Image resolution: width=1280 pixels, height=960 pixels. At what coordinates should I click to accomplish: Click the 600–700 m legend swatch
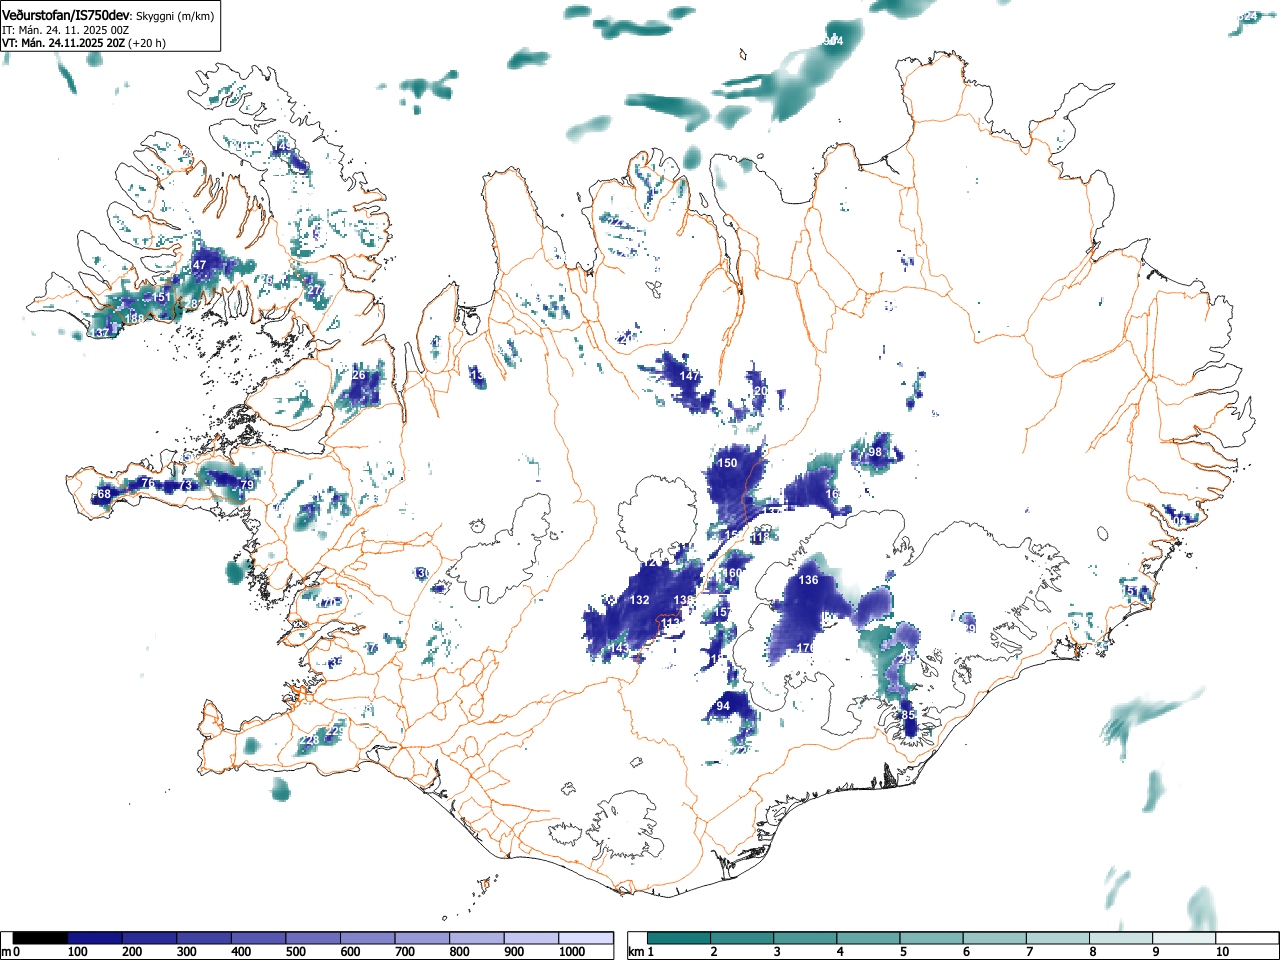click(x=367, y=938)
